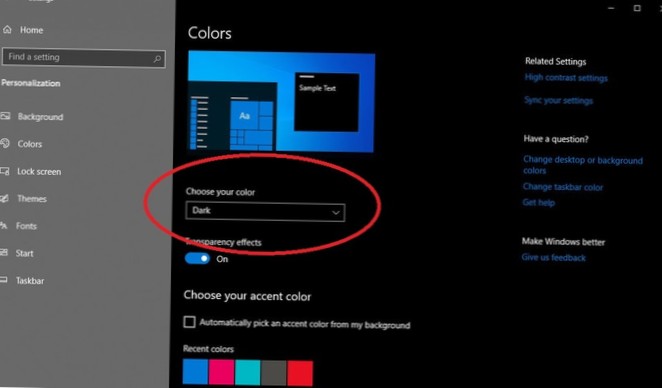Image resolution: width=662 pixels, height=388 pixels.
Task: Click the Related Settings heading
Action: 556,62
